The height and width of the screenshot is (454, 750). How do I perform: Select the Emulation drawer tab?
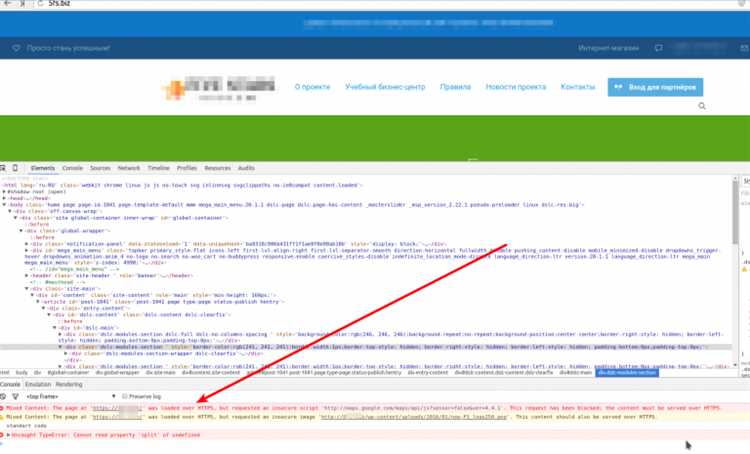[x=38, y=385]
